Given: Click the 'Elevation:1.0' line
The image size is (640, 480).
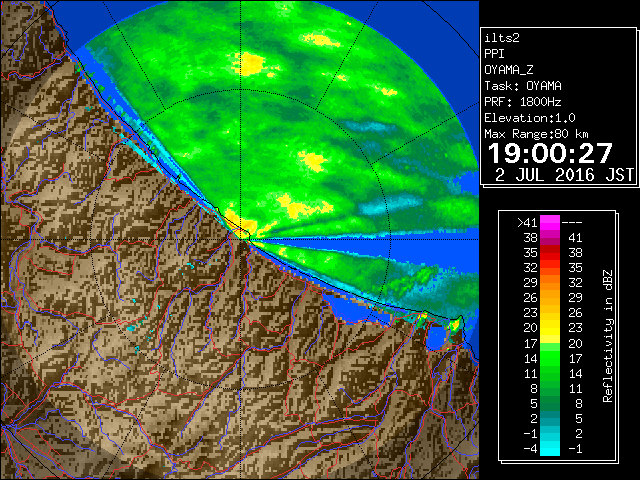Looking at the screenshot, I should tap(530, 118).
